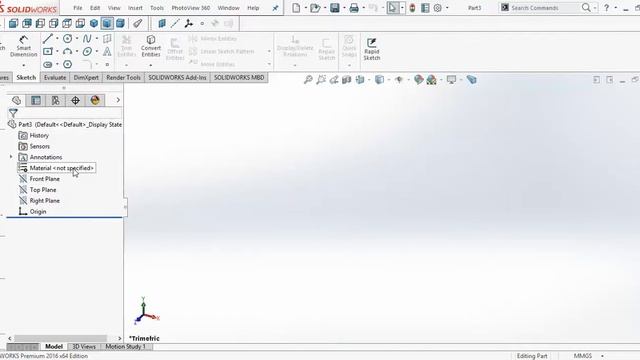
Task: Open the Smart Dimension dropdown arrow
Action: (x=23, y=65)
